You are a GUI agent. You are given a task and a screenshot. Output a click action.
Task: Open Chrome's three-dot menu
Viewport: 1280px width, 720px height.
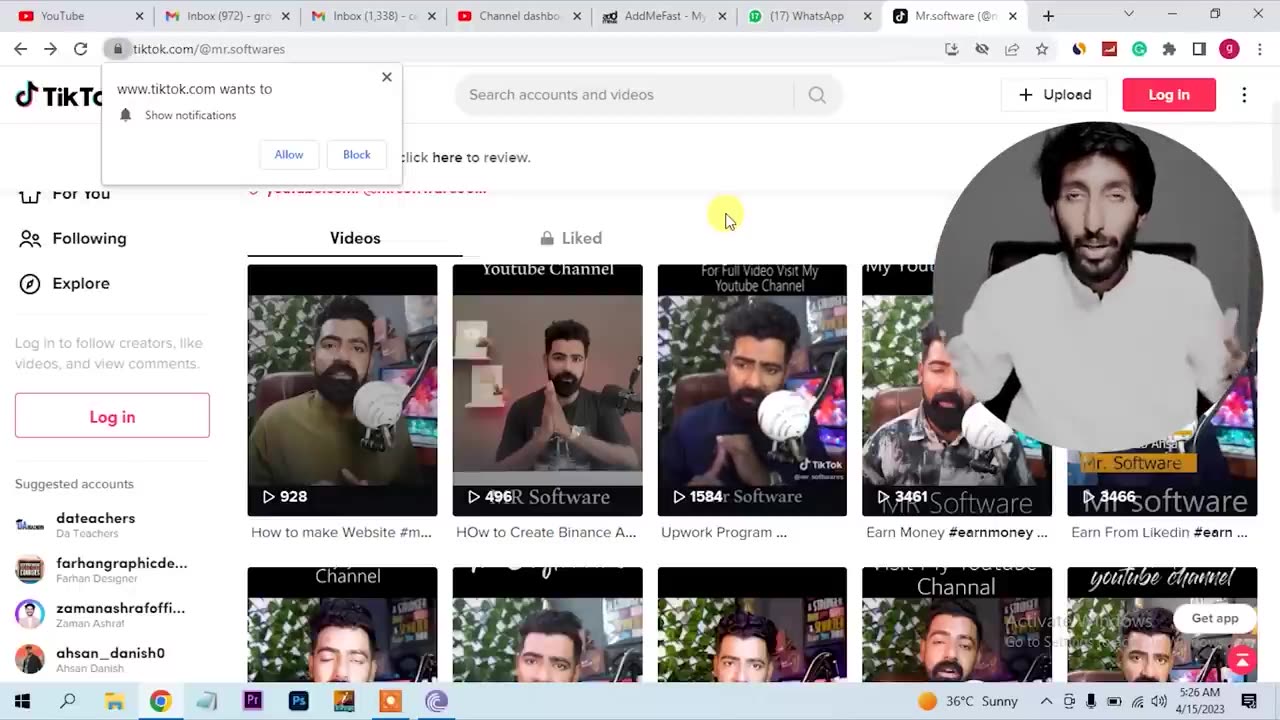point(1260,49)
